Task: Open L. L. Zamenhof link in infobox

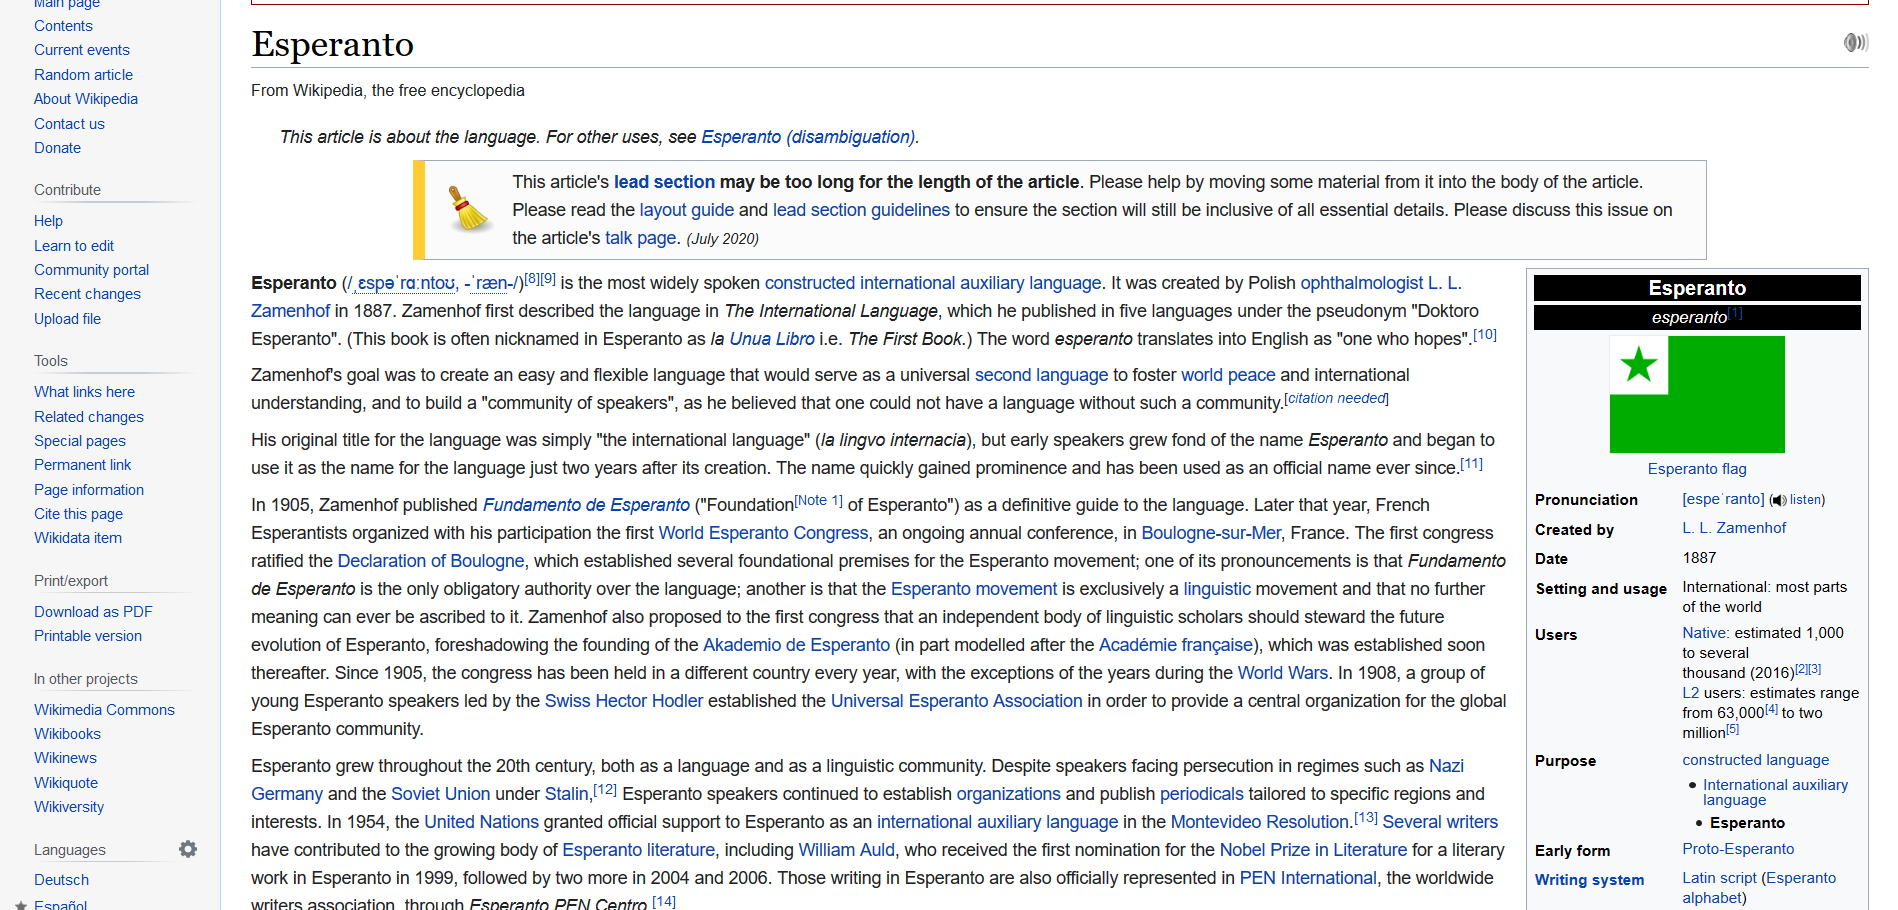Action: (1733, 528)
